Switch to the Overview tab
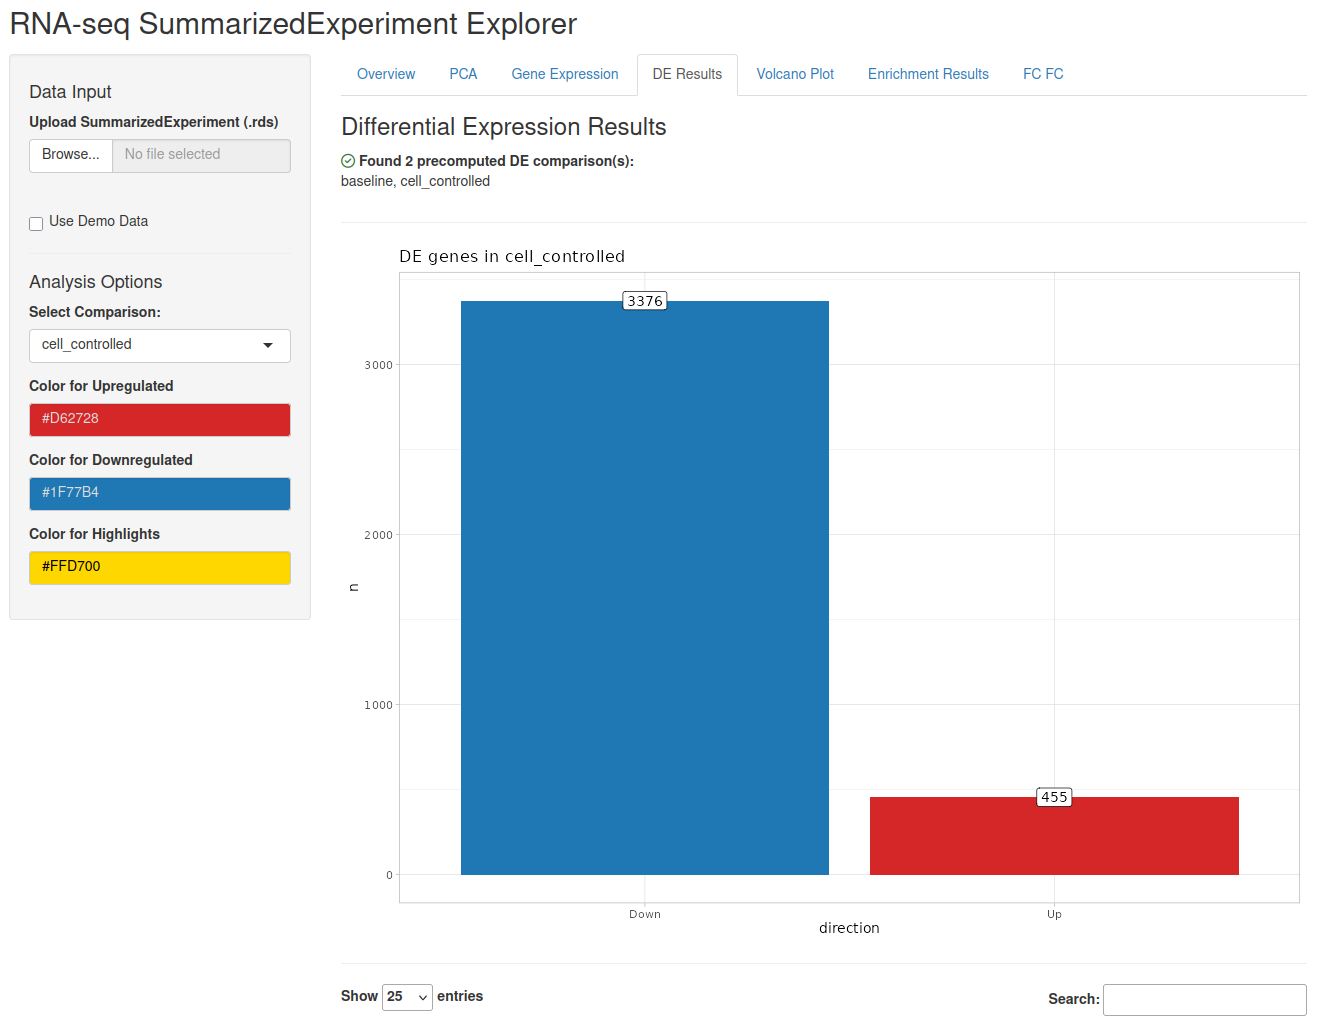Screen dimensions: 1317x1020 click(386, 74)
